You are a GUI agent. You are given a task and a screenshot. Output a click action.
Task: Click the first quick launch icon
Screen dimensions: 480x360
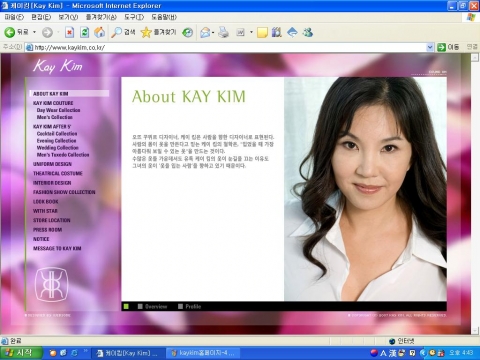coord(53,353)
